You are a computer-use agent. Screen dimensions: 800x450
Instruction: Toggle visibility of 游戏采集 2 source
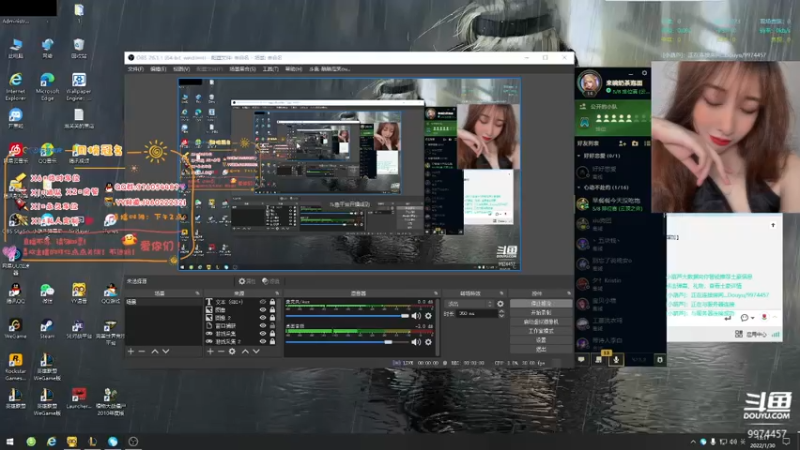263,341
